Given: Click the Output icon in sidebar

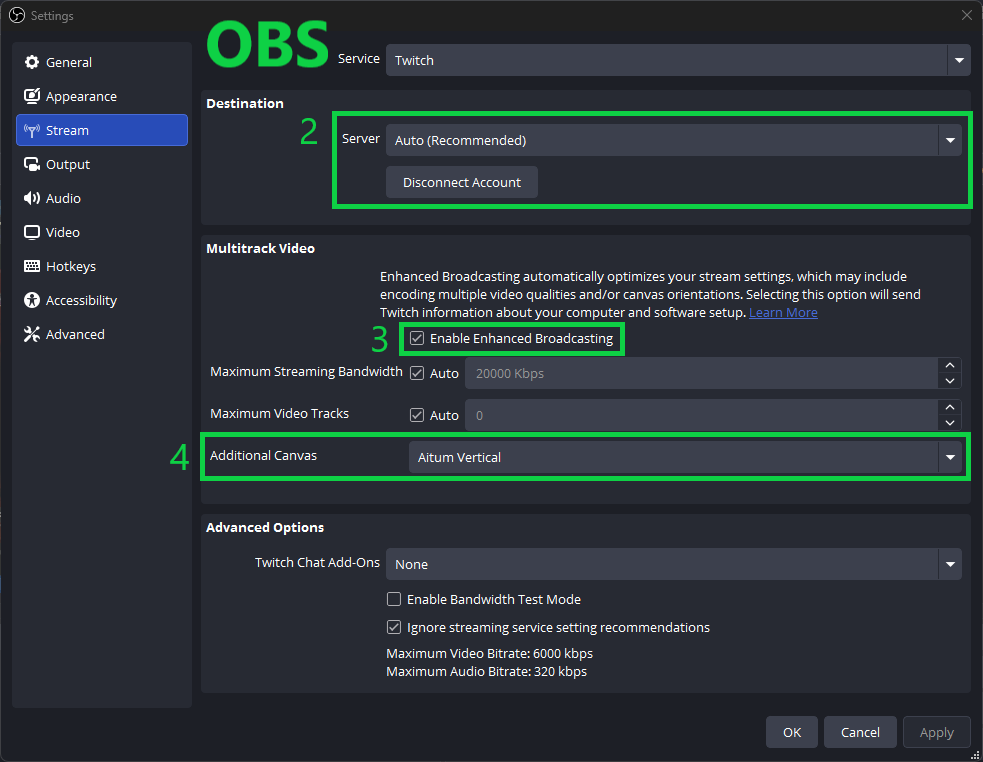Looking at the screenshot, I should click(31, 164).
